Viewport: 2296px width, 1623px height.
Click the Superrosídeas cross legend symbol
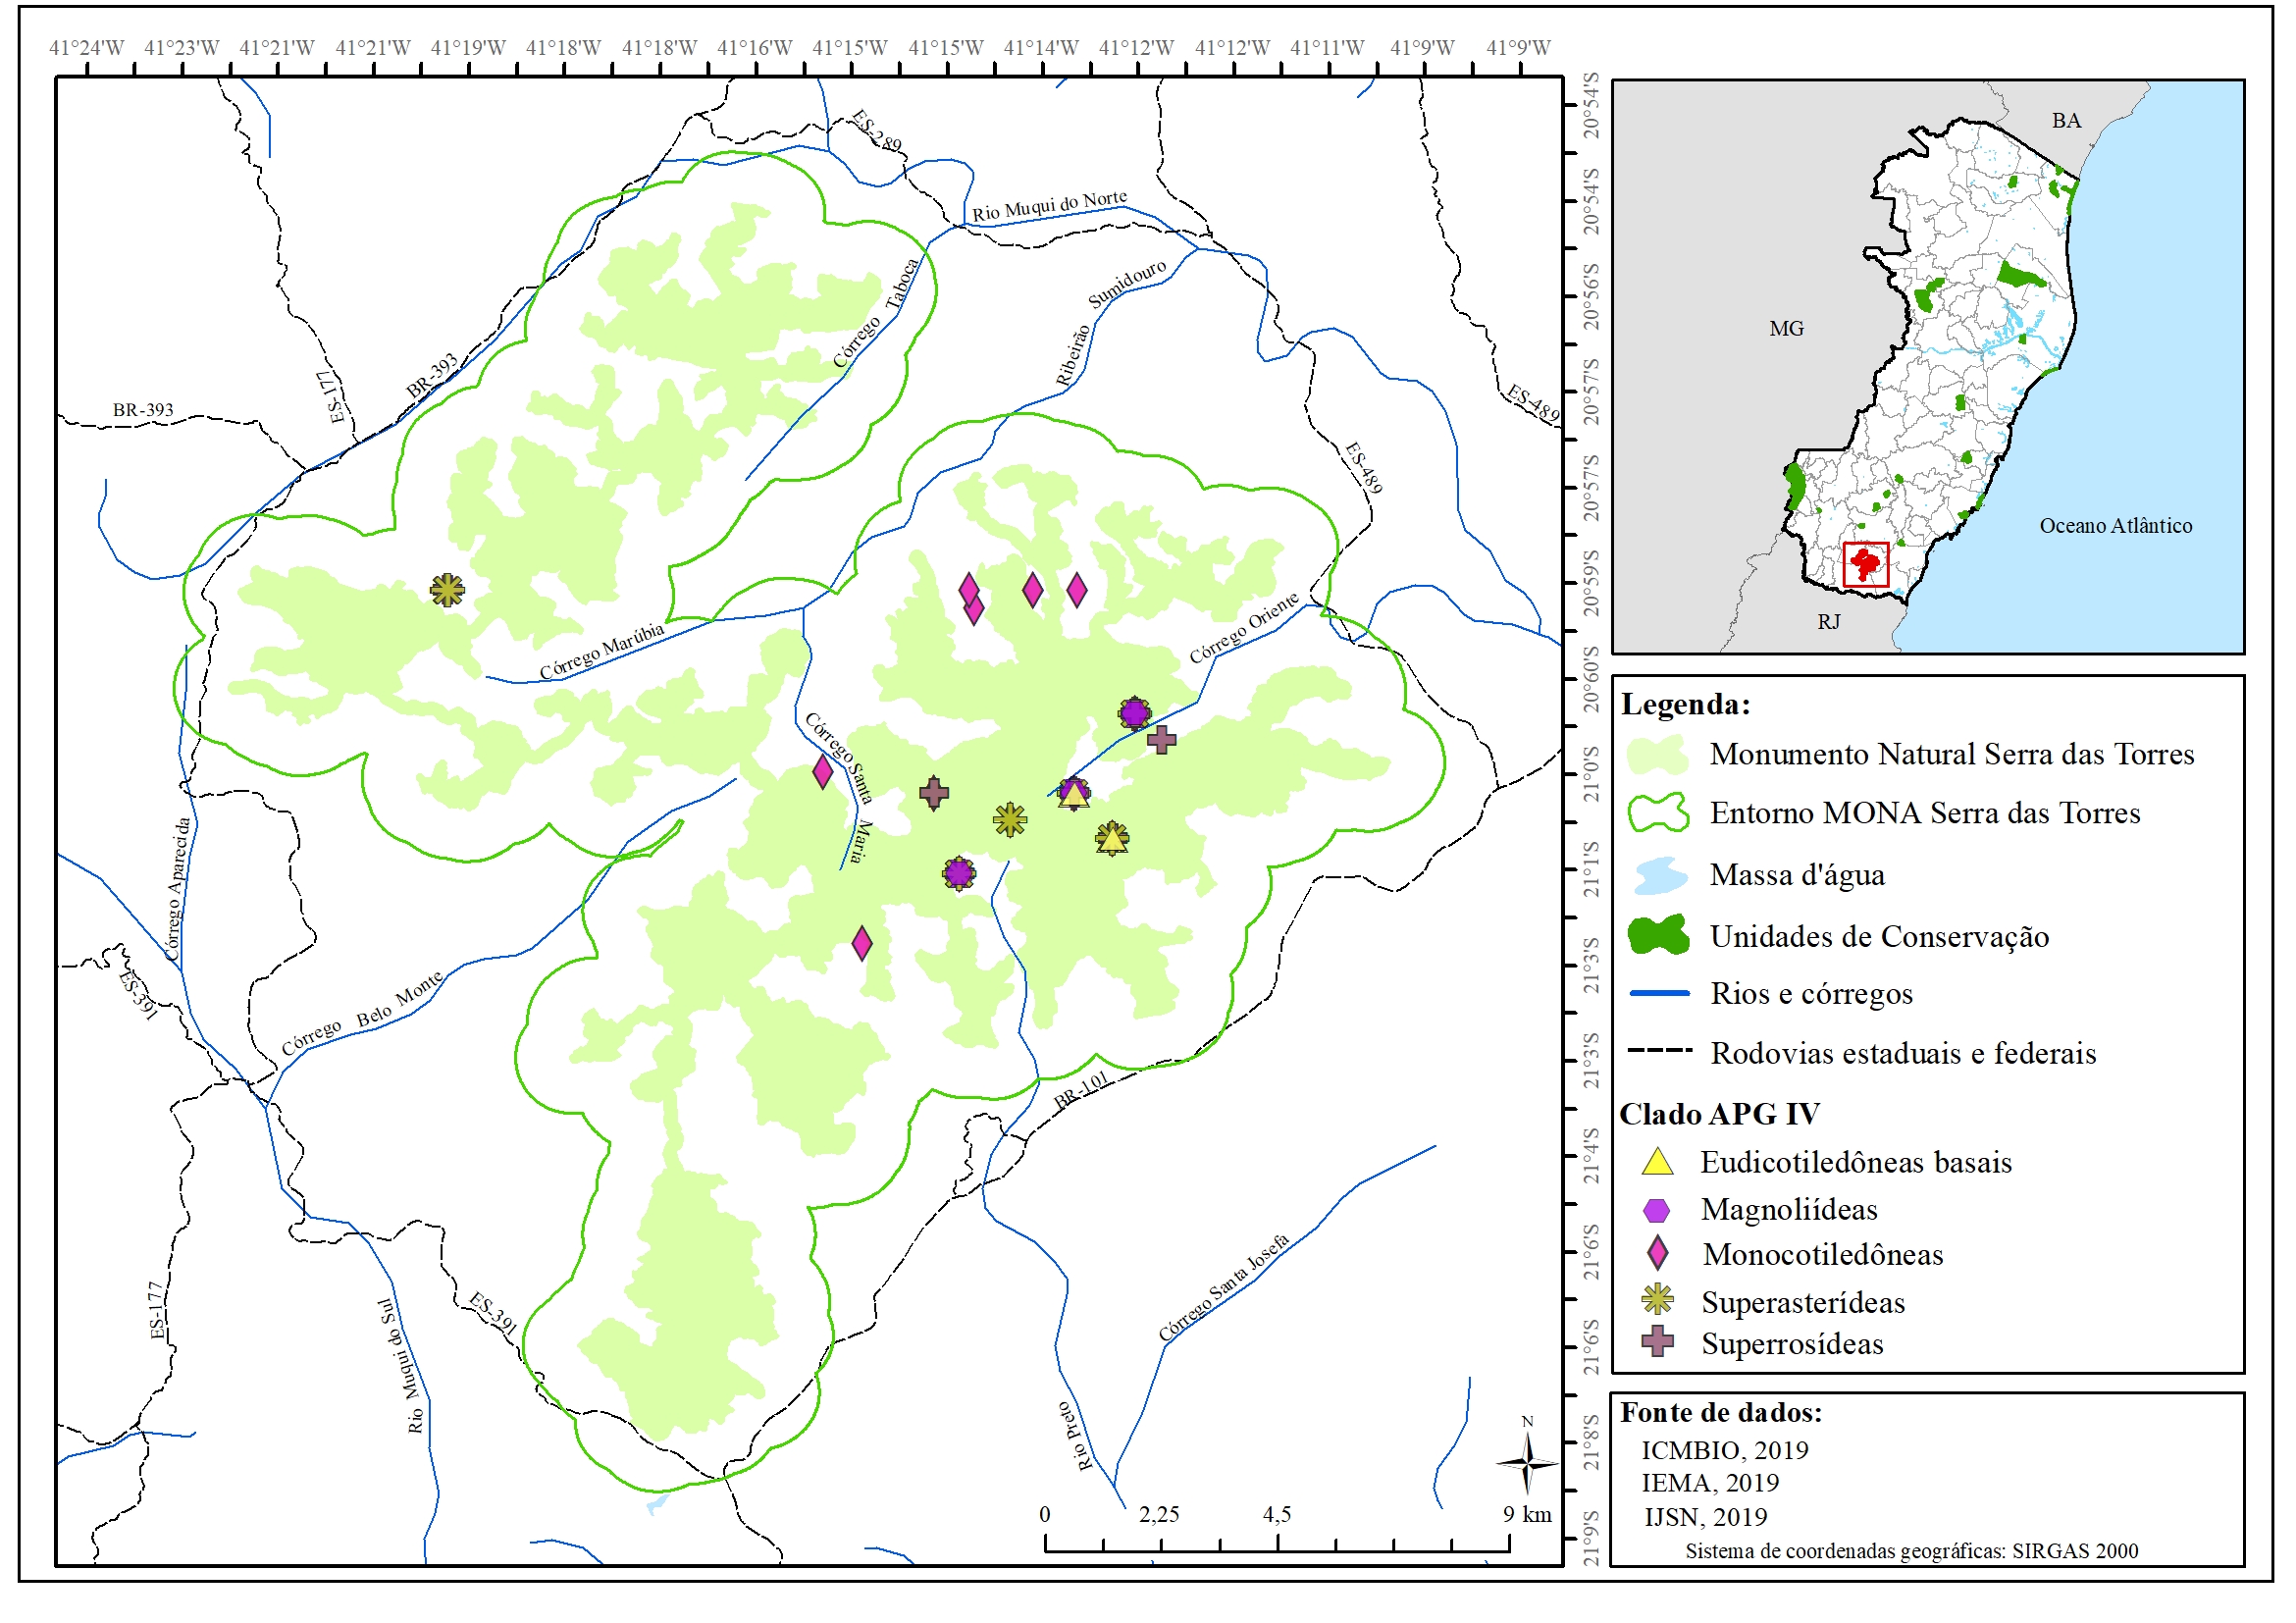(1657, 1342)
